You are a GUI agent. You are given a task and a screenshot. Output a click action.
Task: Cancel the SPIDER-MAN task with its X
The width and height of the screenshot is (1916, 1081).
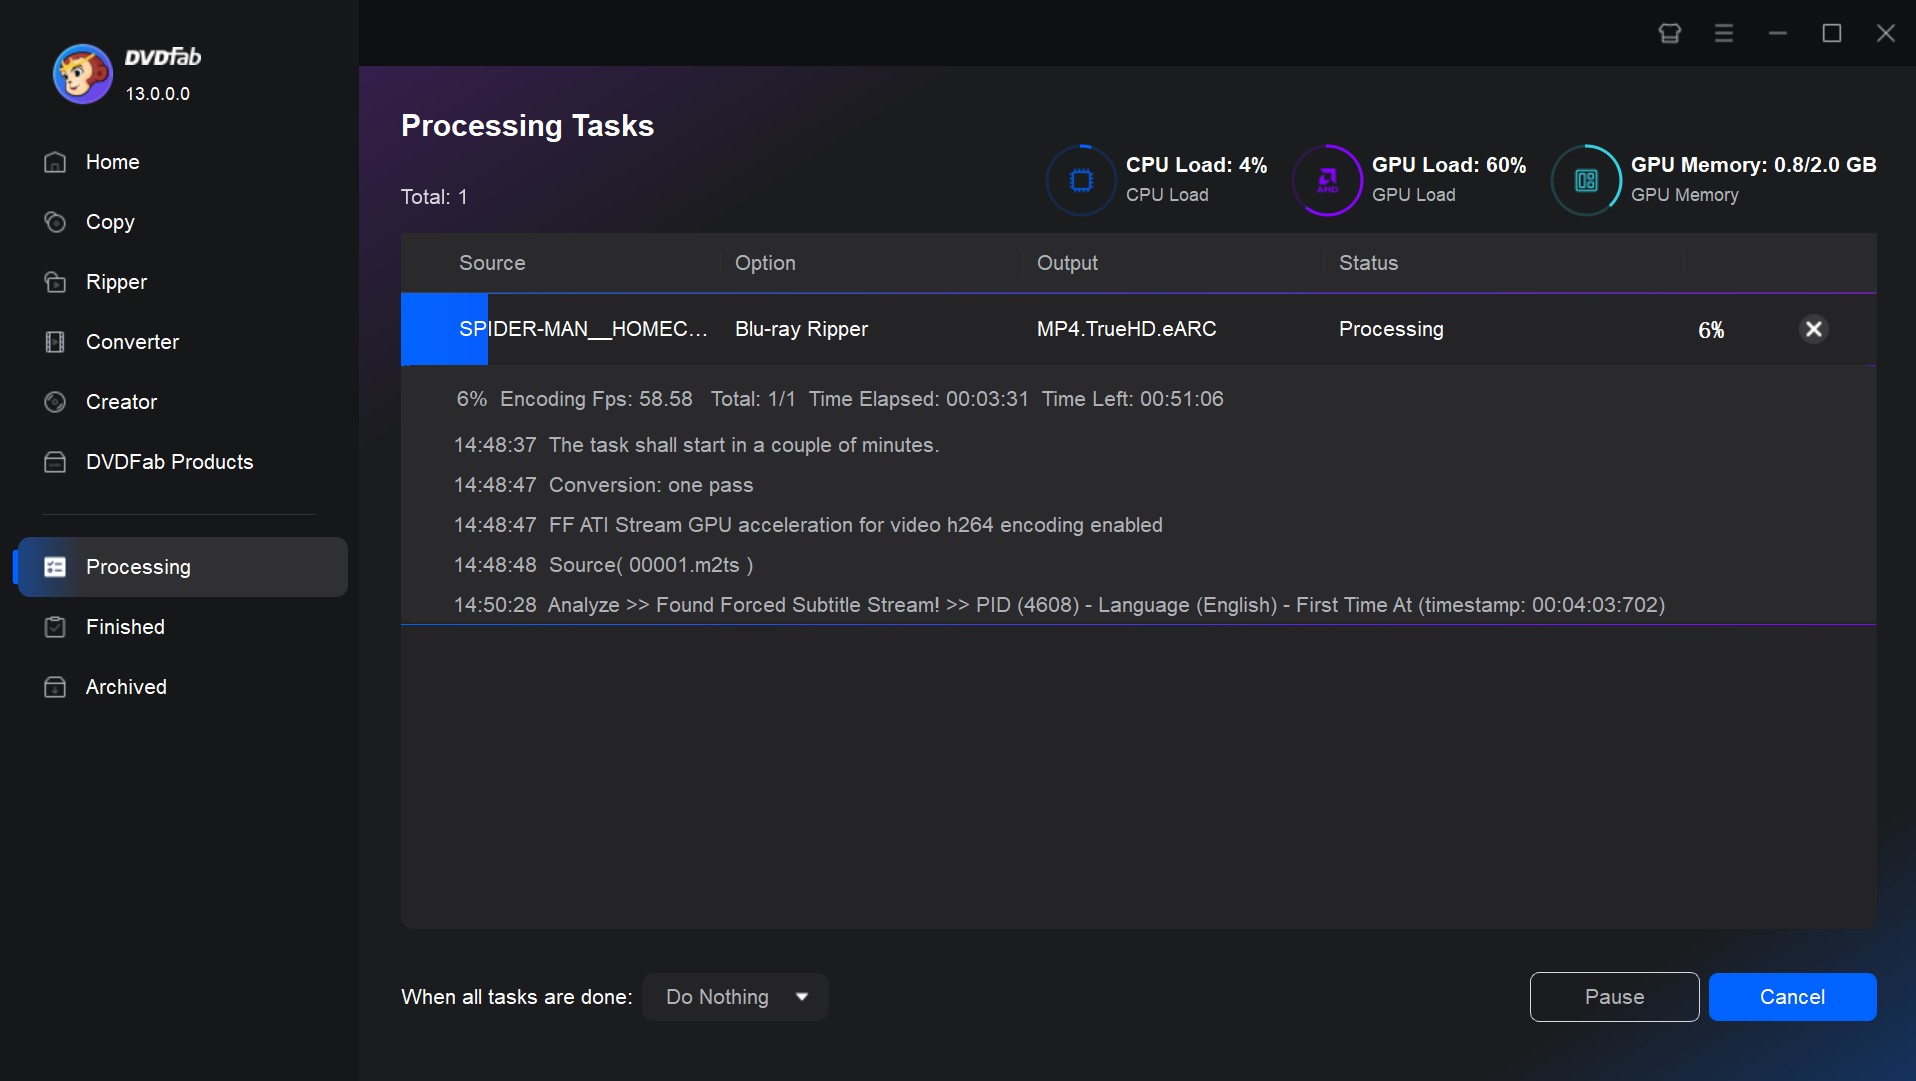coord(1813,329)
